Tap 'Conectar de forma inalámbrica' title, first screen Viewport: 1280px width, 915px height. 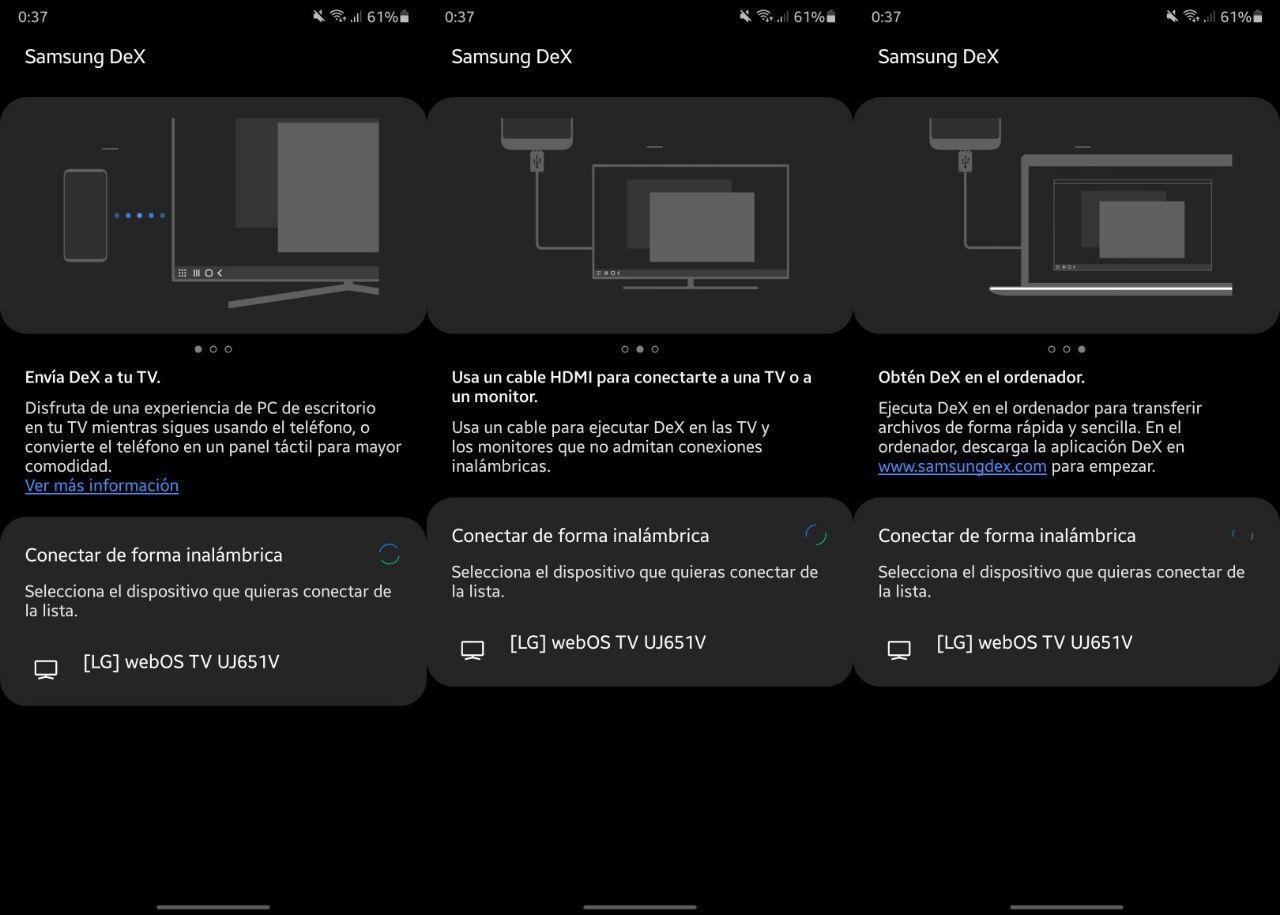pyautogui.click(x=154, y=555)
